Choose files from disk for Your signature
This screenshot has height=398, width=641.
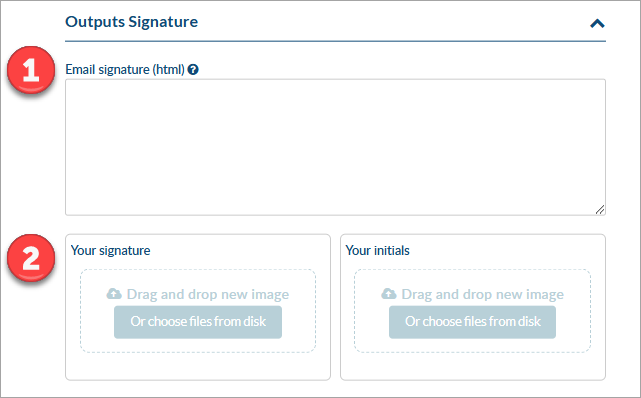coord(198,322)
